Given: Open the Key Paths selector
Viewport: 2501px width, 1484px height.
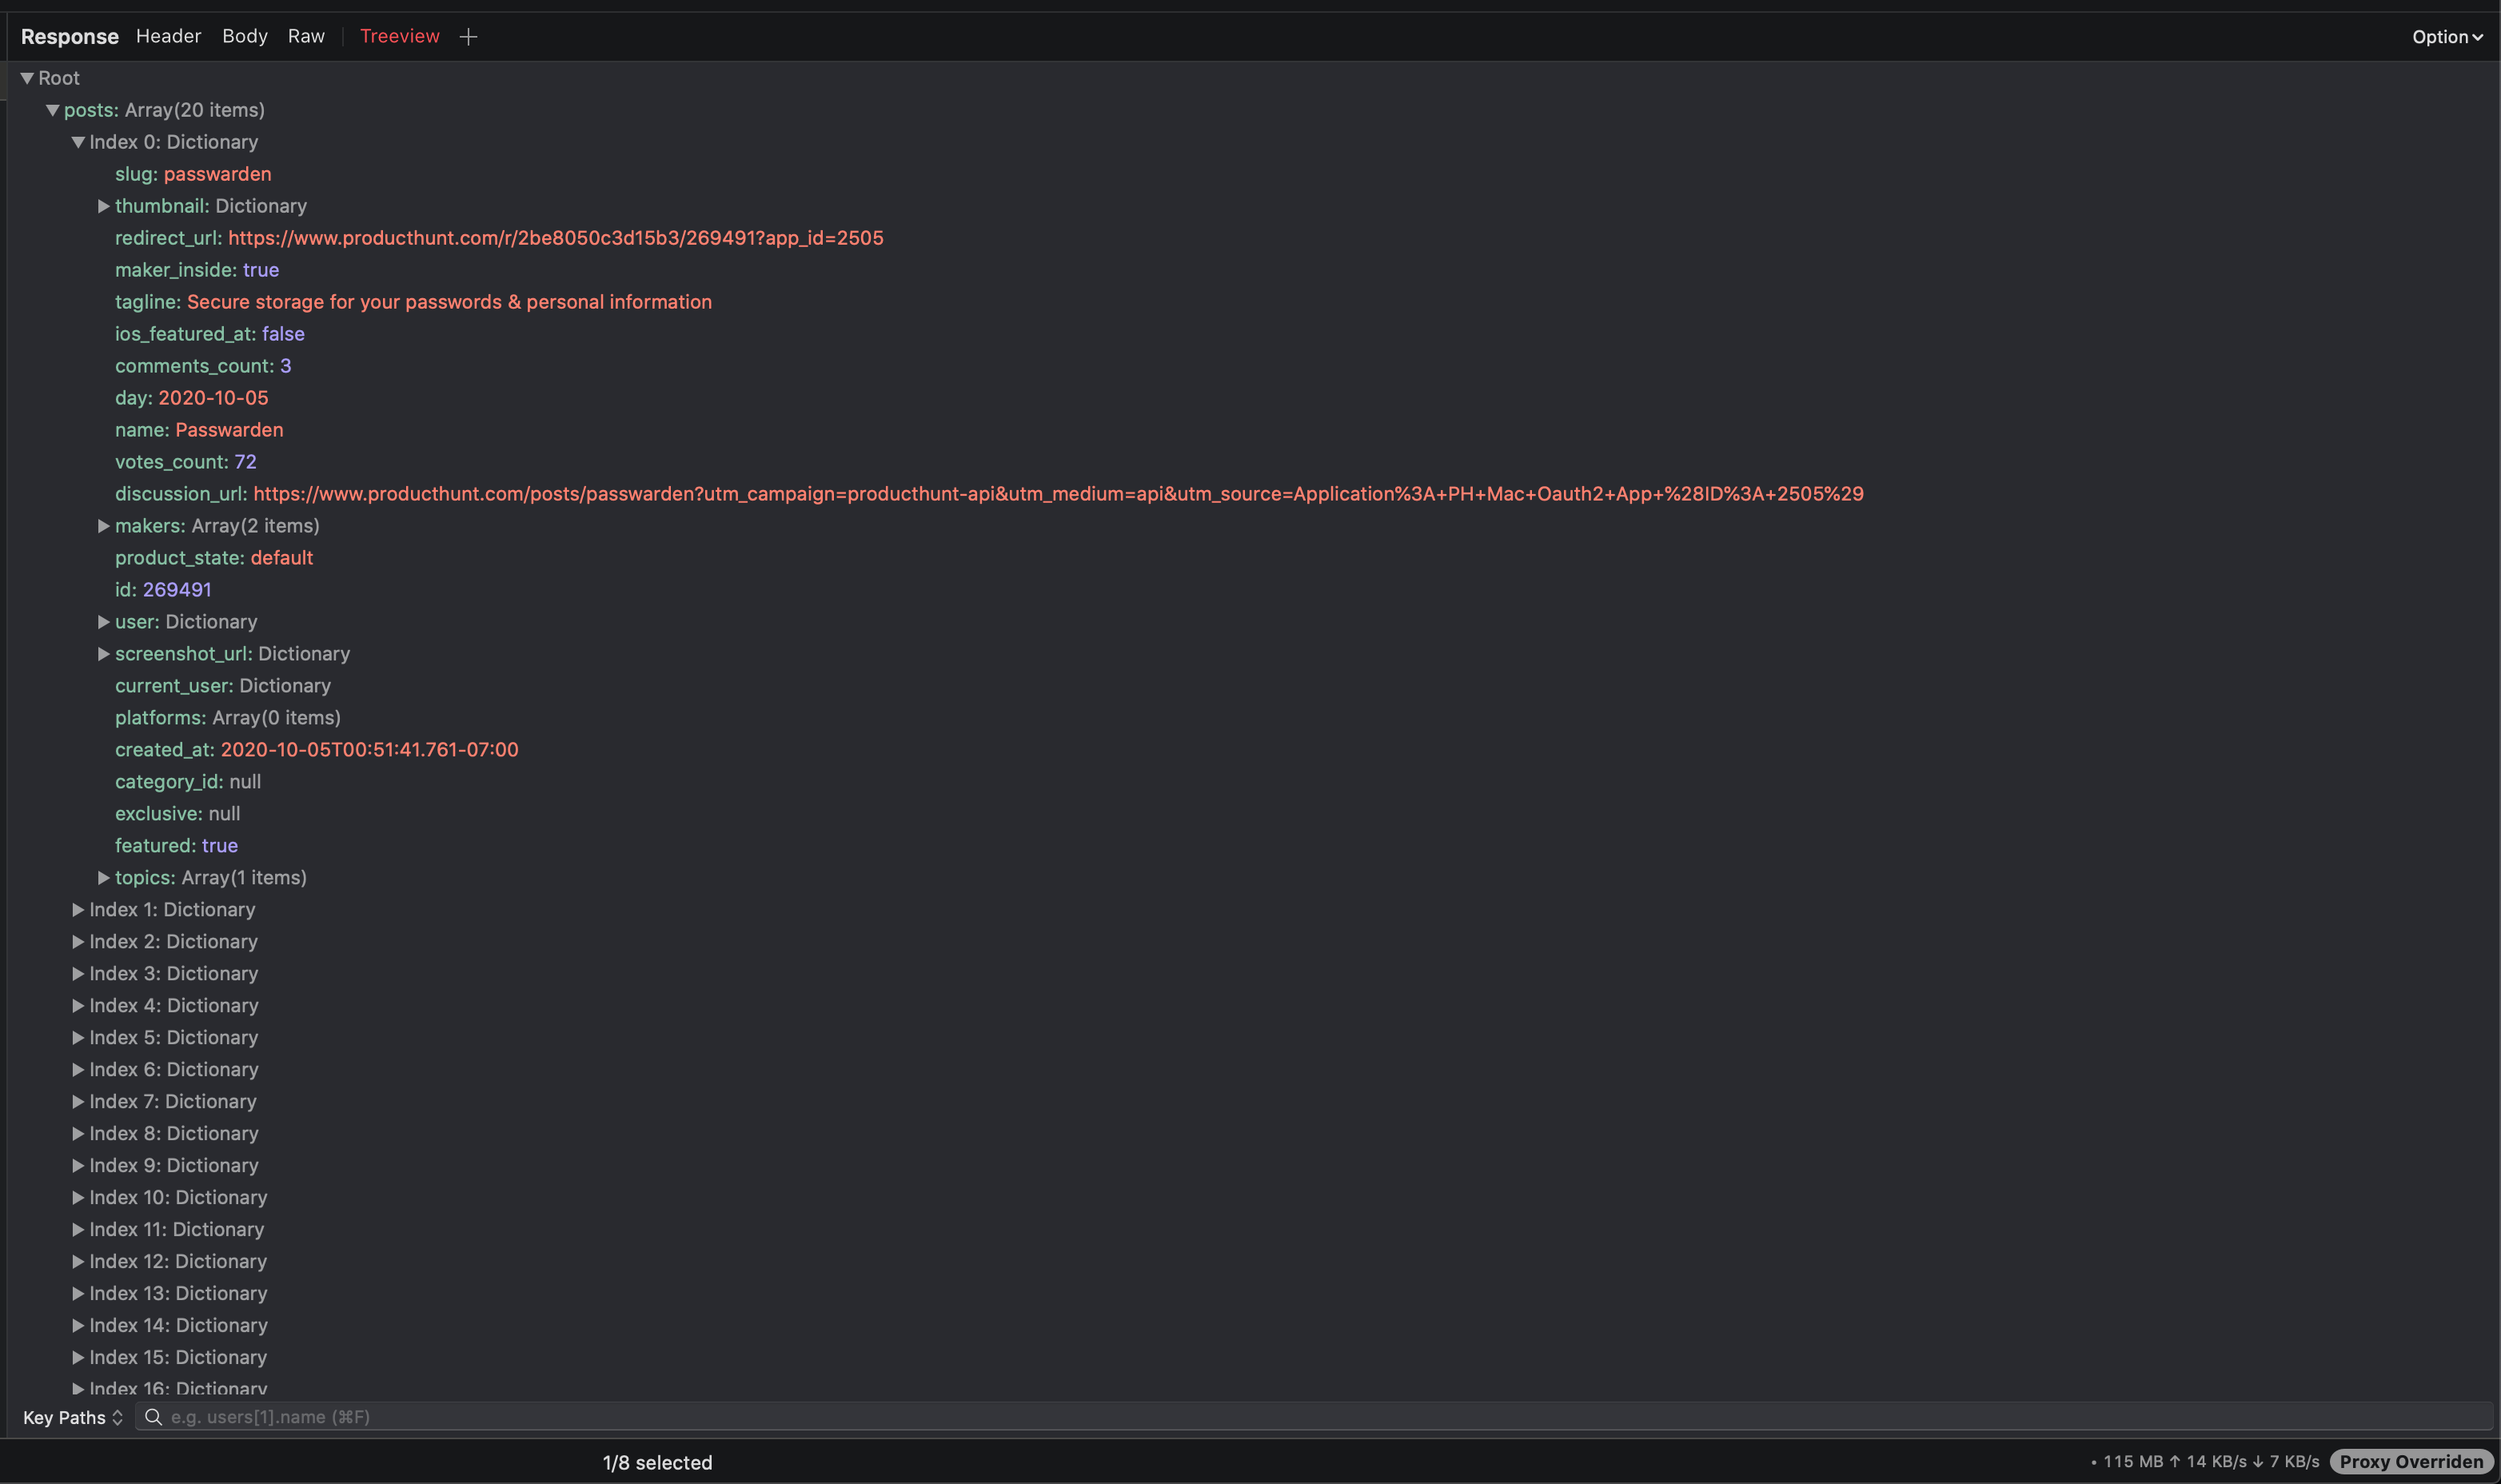Looking at the screenshot, I should 72,1417.
